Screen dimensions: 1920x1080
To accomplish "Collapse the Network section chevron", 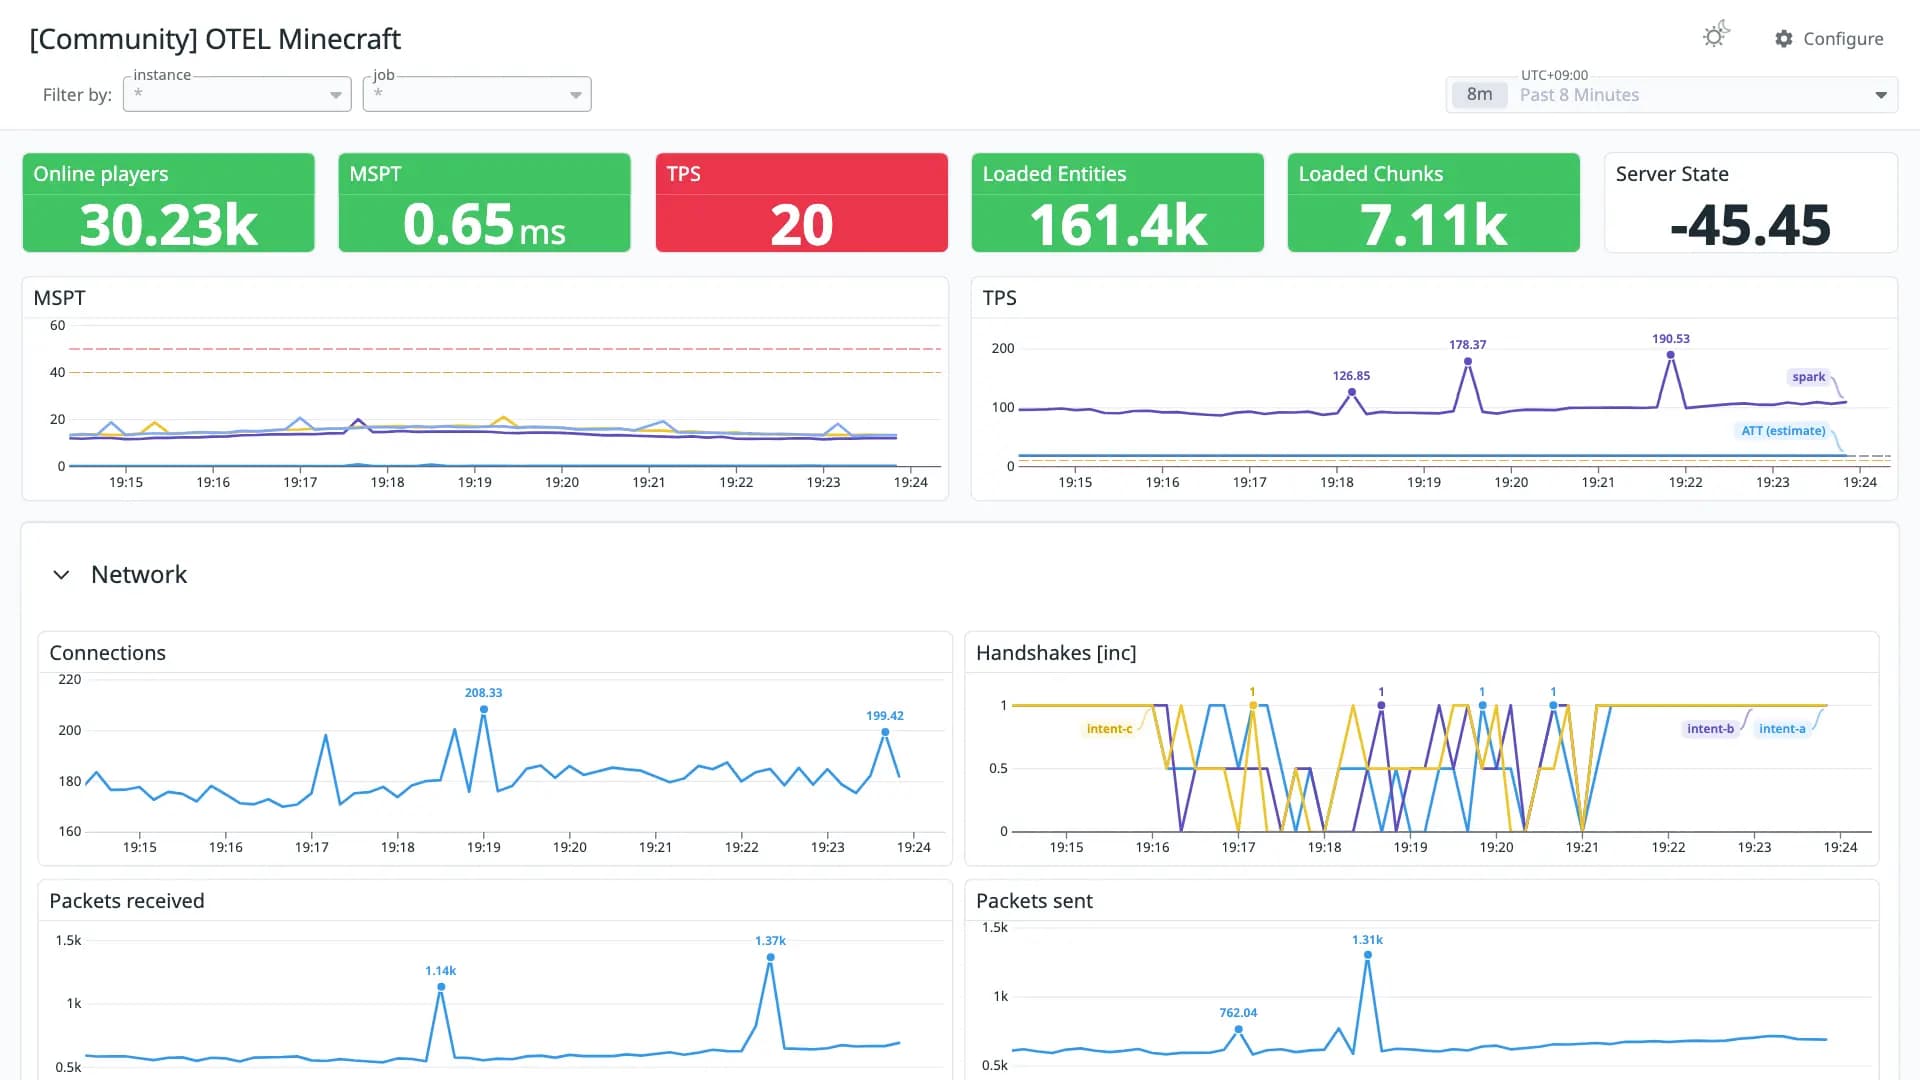I will 61,575.
